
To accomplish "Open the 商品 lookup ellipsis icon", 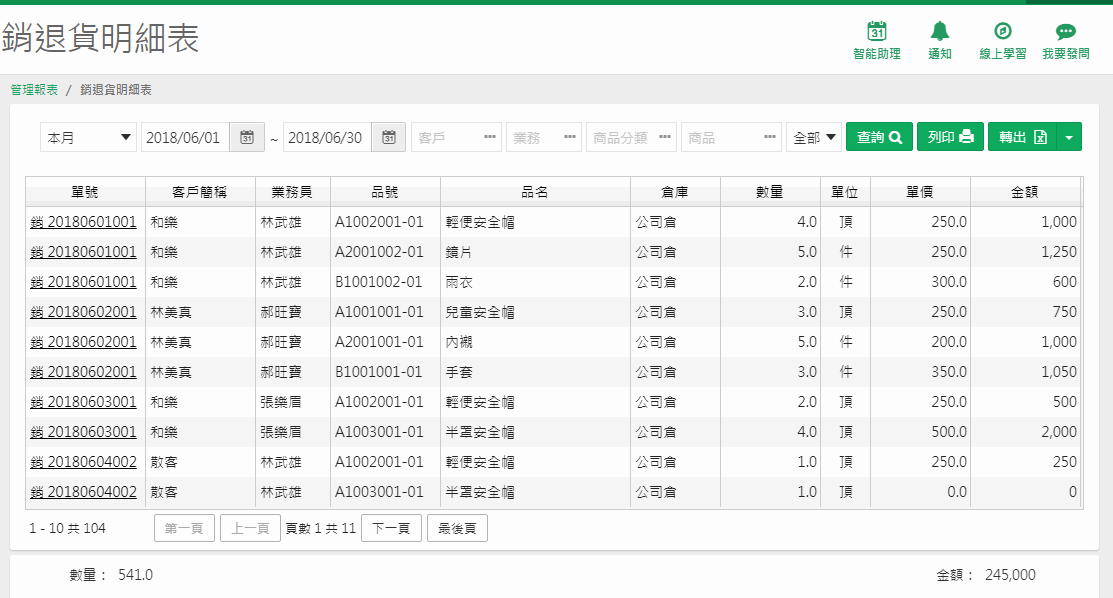I will (769, 137).
